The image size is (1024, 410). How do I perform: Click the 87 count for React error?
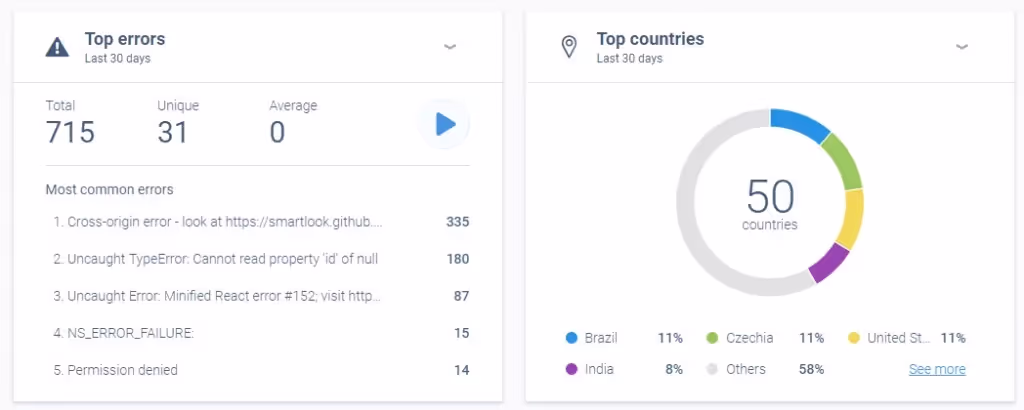tap(462, 296)
